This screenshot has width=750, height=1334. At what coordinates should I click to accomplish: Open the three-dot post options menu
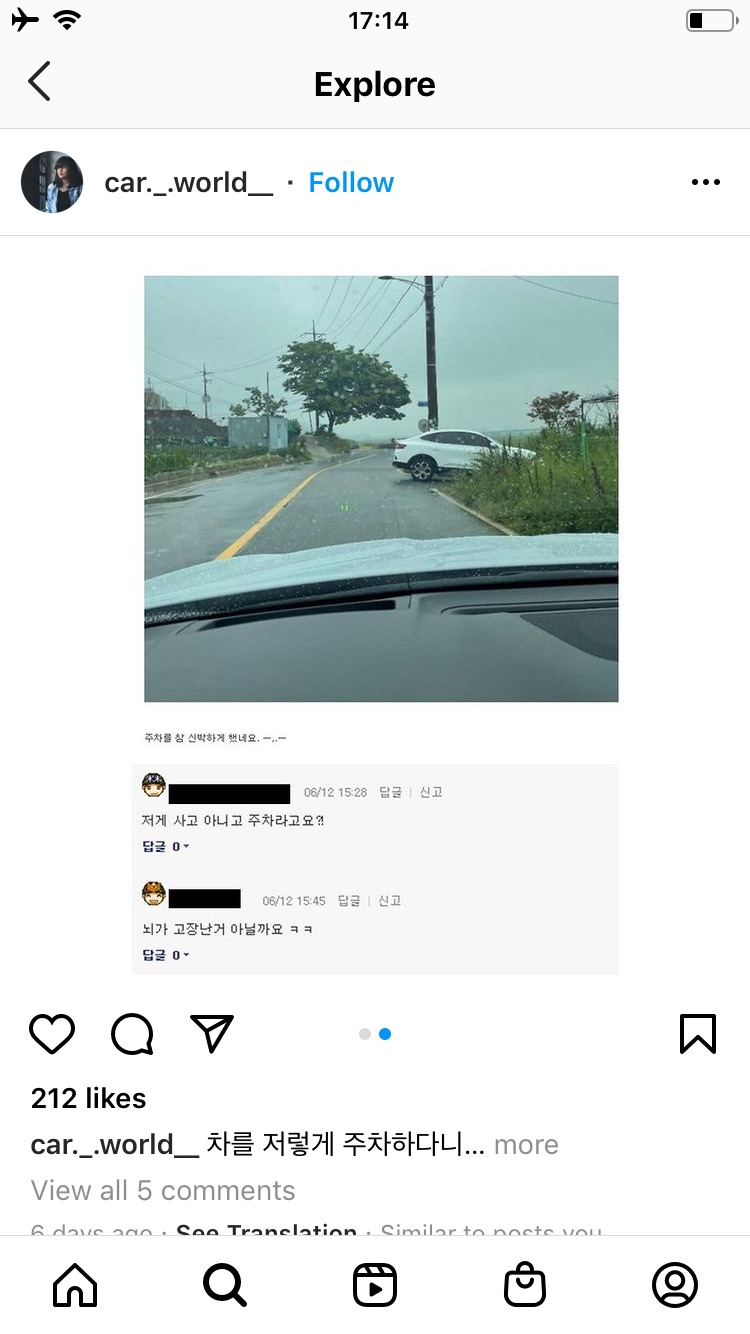point(705,182)
